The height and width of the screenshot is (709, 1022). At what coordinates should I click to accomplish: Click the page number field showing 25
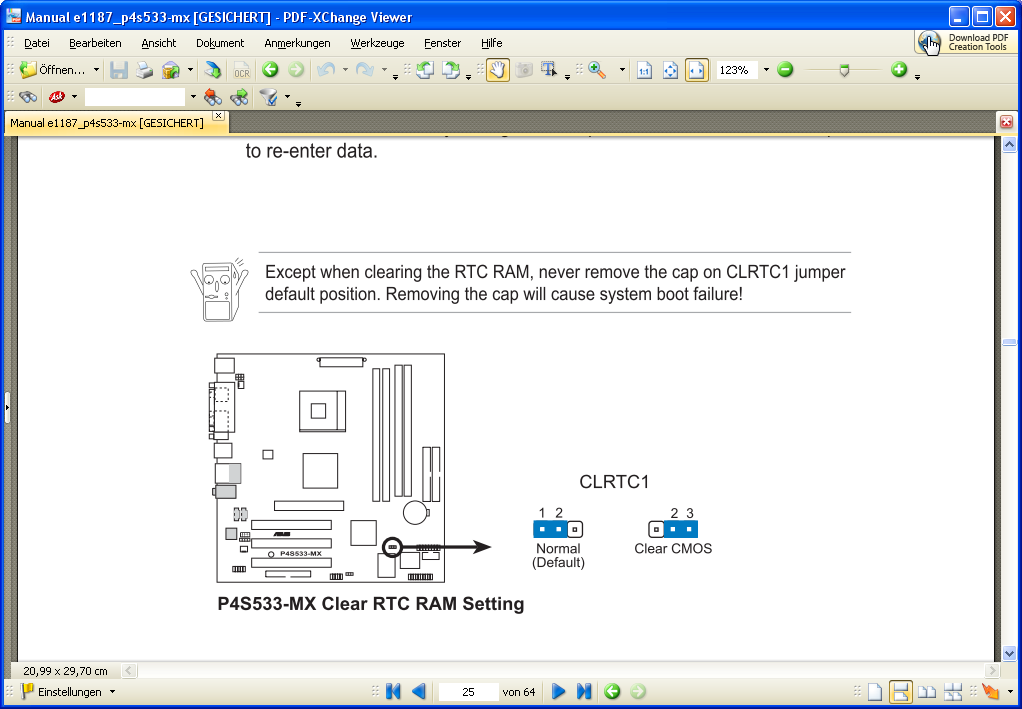[x=468, y=691]
